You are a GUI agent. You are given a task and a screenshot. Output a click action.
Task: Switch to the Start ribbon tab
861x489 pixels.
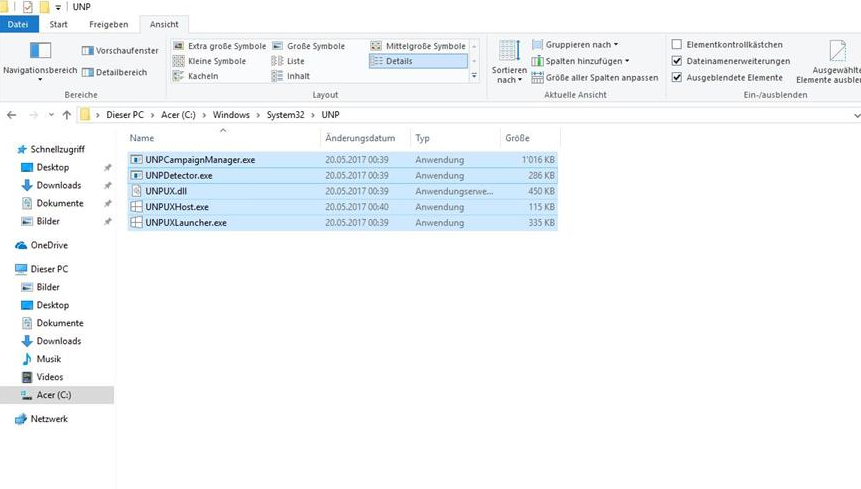tap(59, 24)
